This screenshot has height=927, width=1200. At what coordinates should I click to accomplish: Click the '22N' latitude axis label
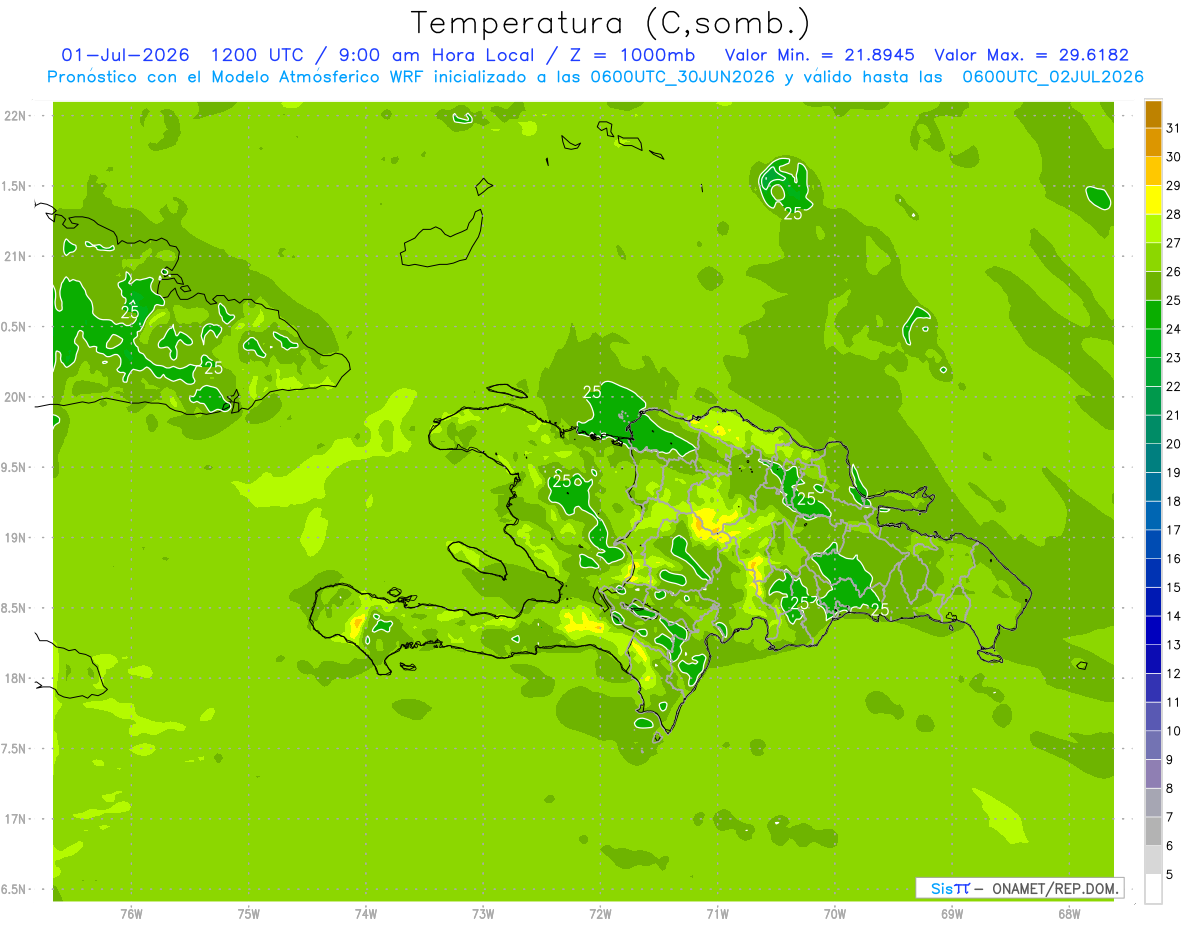click(16, 115)
